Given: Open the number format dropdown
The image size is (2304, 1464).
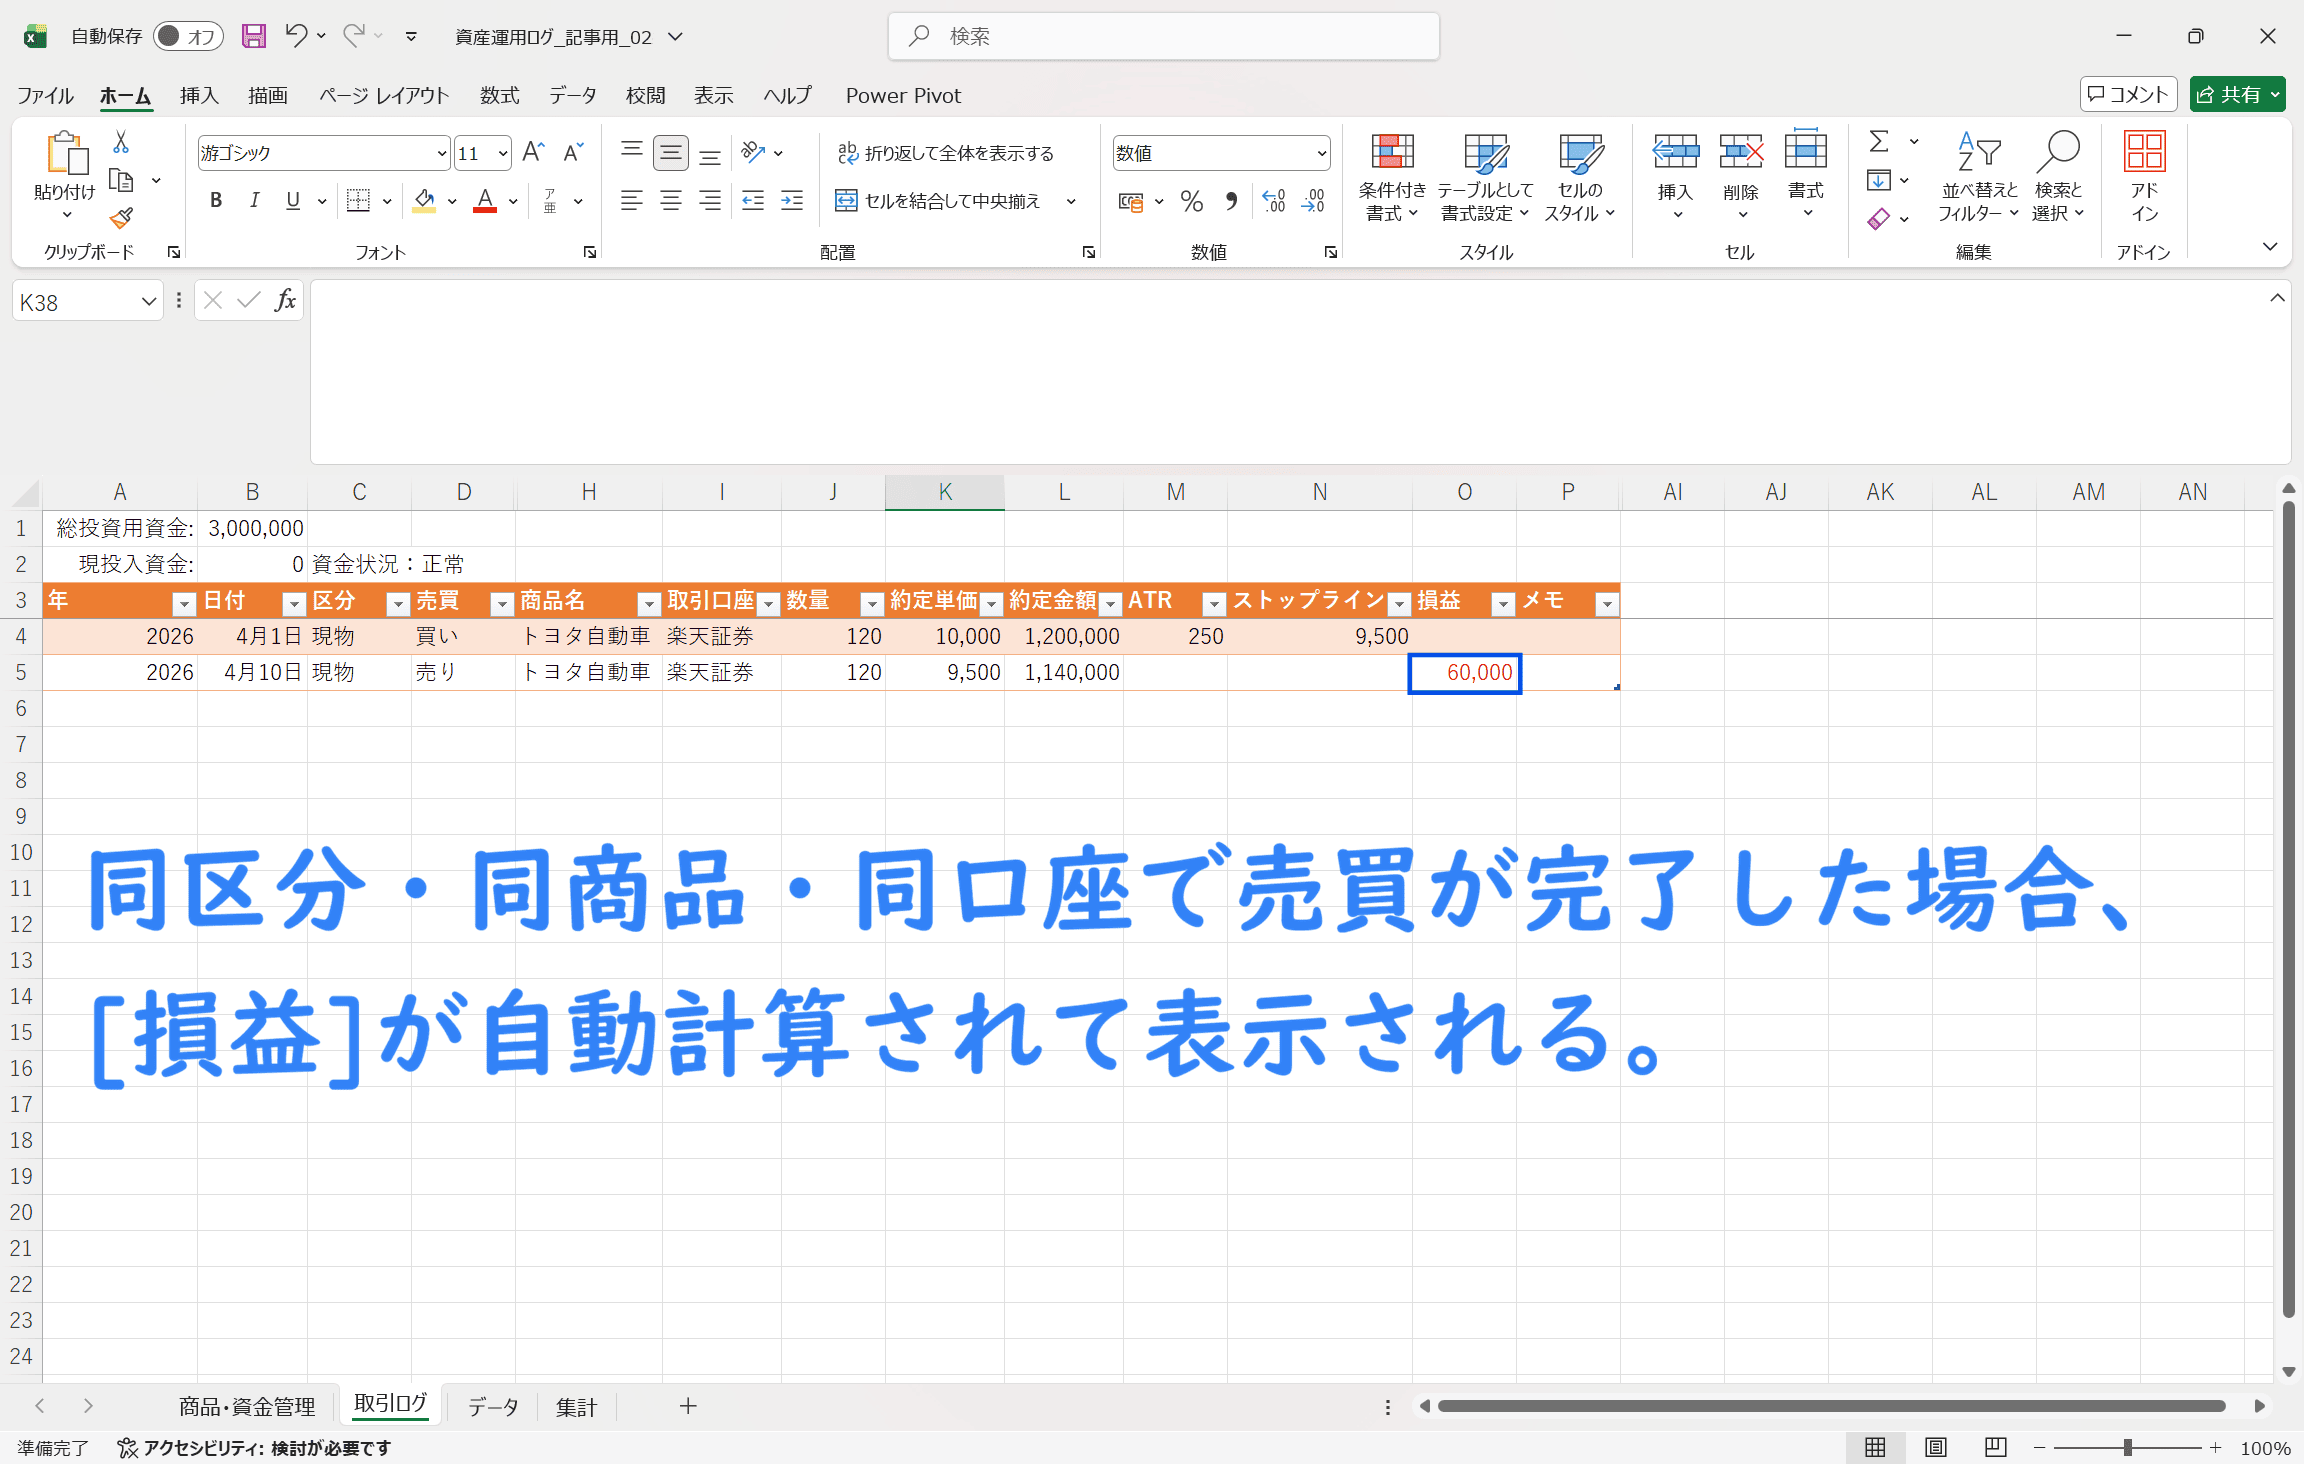Looking at the screenshot, I should 1321,154.
